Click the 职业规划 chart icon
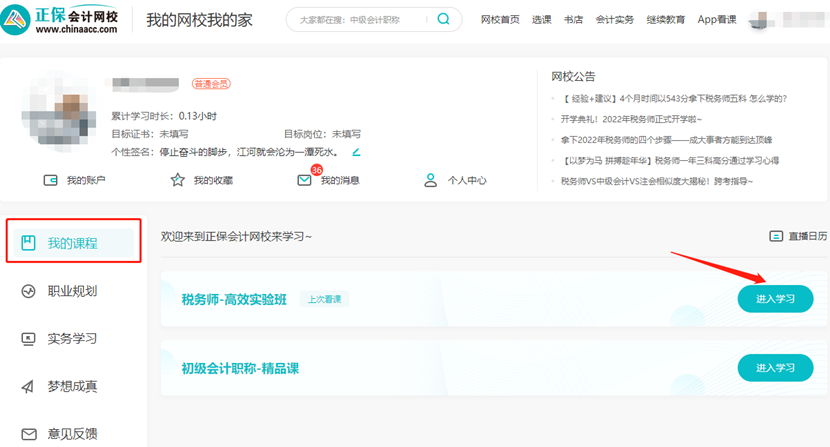The width and height of the screenshot is (830, 447). [x=28, y=291]
